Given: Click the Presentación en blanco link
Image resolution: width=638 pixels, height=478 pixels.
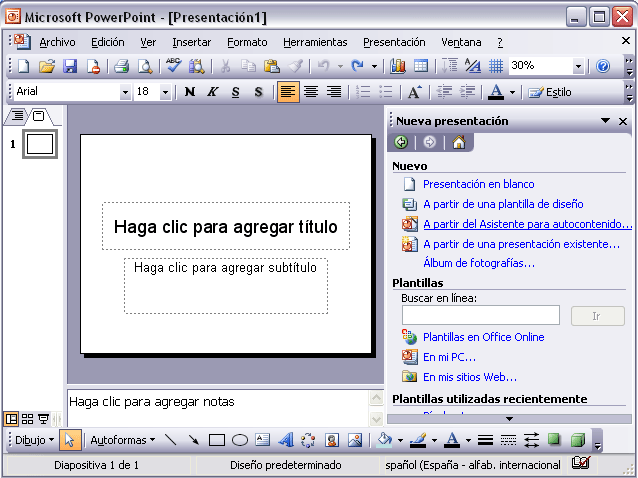Looking at the screenshot, I should 478,184.
